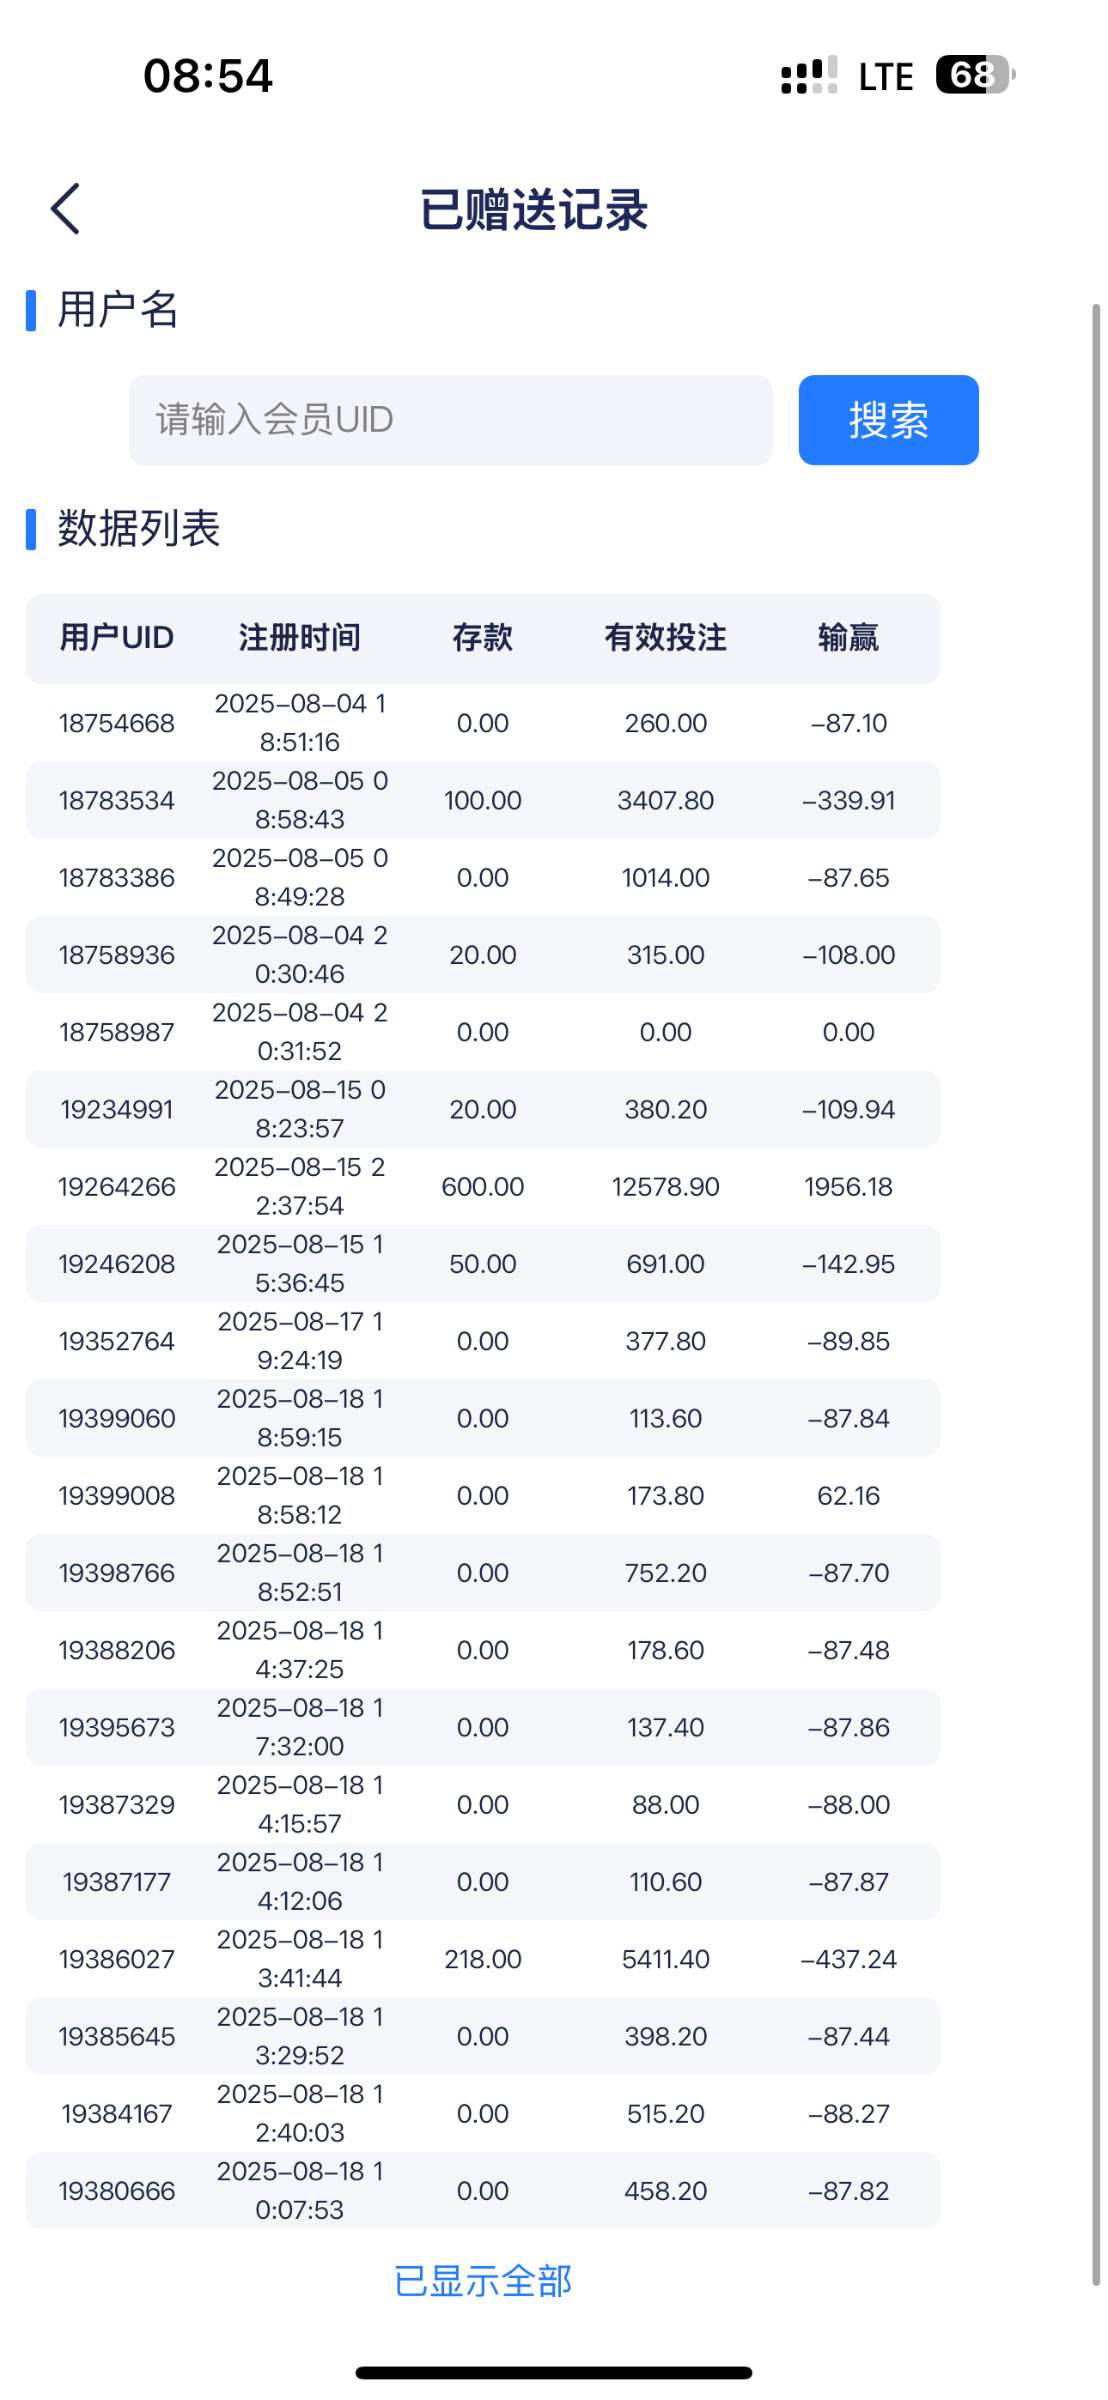Tap the 08:54 clock in status bar
Screen dimensions: 1108x2400
coord(208,76)
